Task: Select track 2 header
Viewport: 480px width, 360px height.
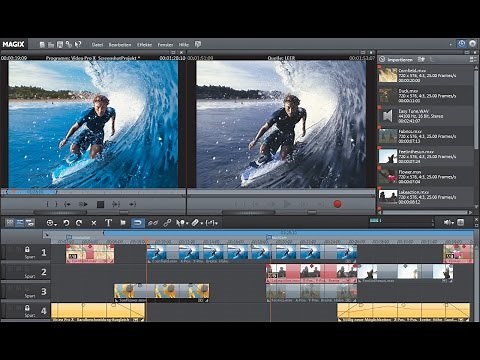Action: click(26, 272)
